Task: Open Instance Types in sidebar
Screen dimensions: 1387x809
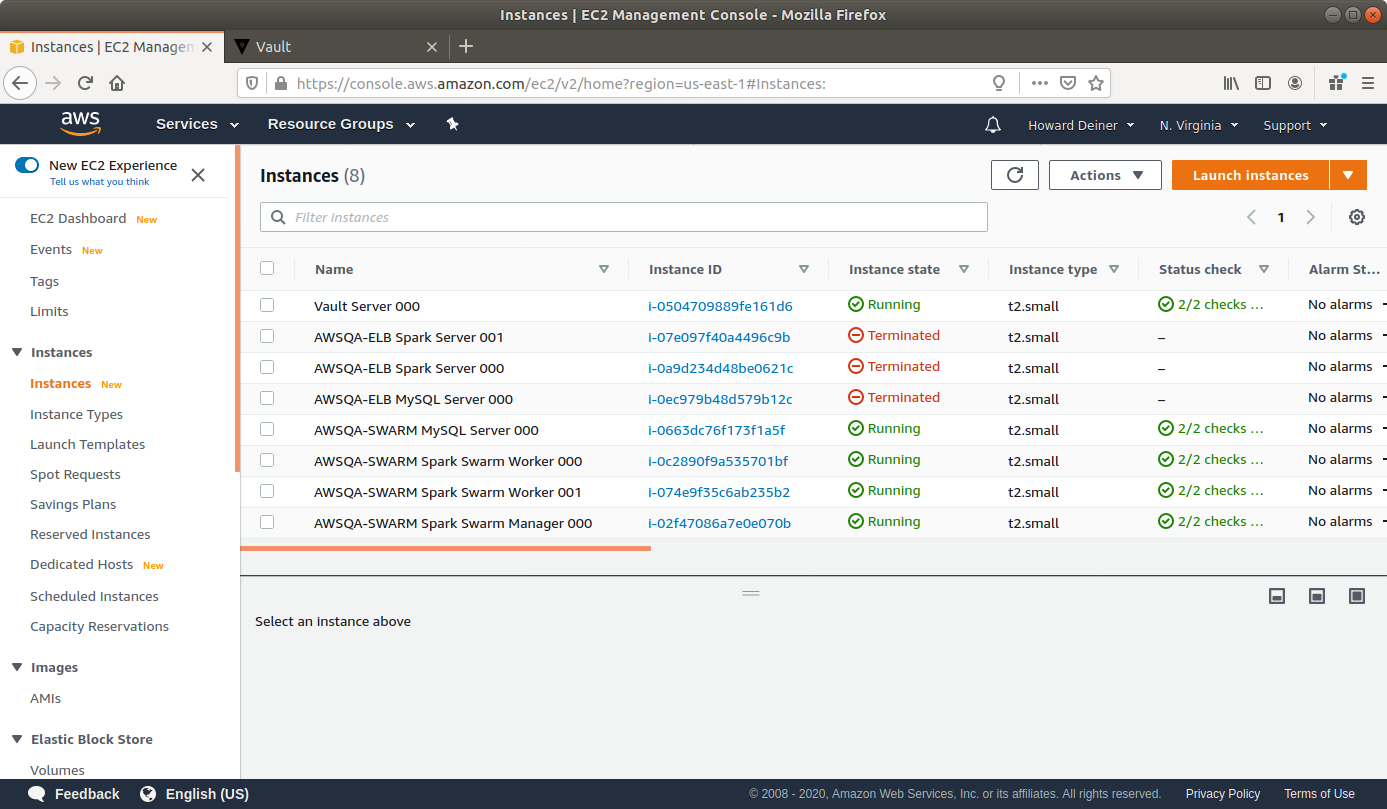Action: (76, 414)
